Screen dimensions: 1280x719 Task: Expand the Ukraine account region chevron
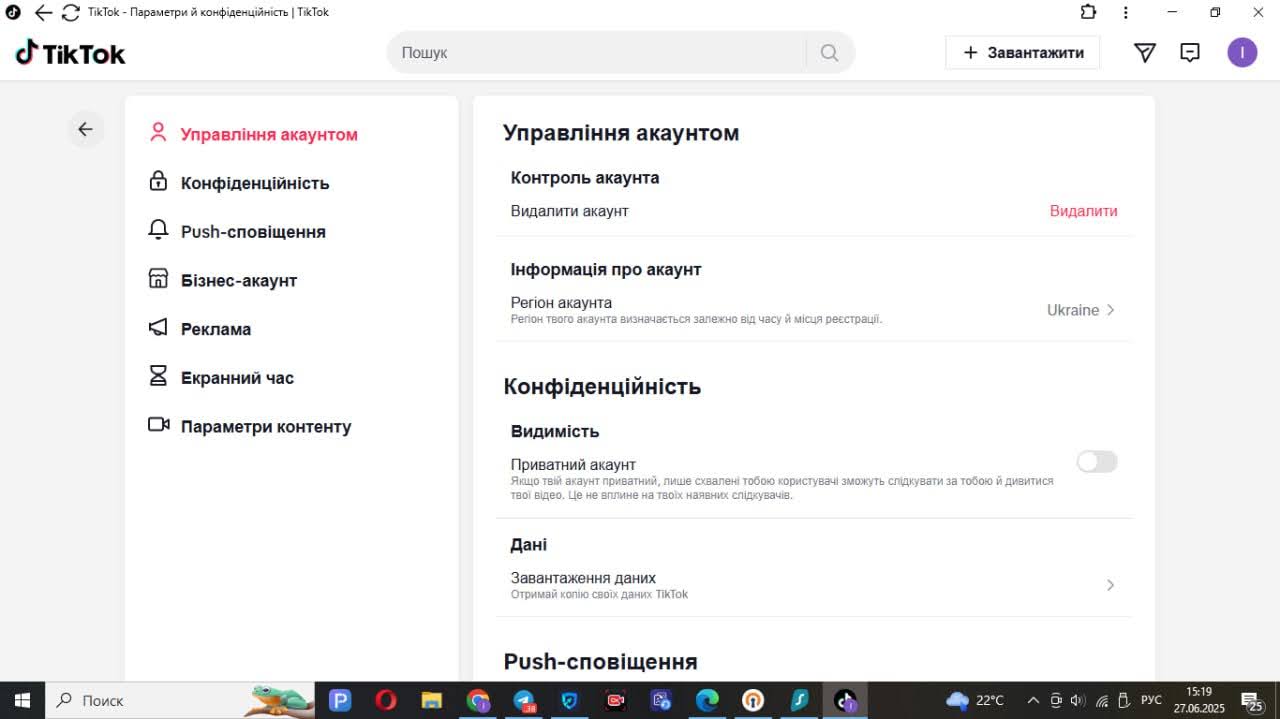tap(1109, 310)
